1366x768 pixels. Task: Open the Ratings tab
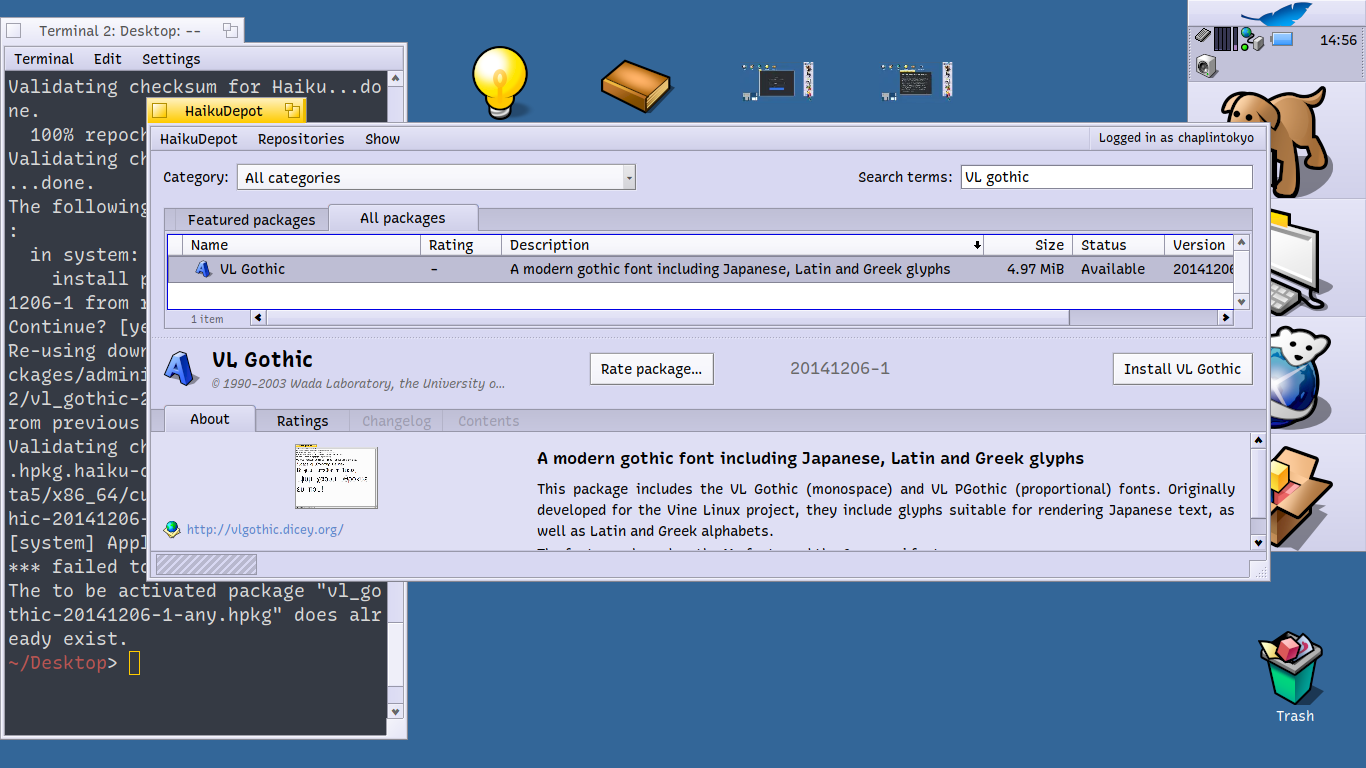click(x=302, y=421)
